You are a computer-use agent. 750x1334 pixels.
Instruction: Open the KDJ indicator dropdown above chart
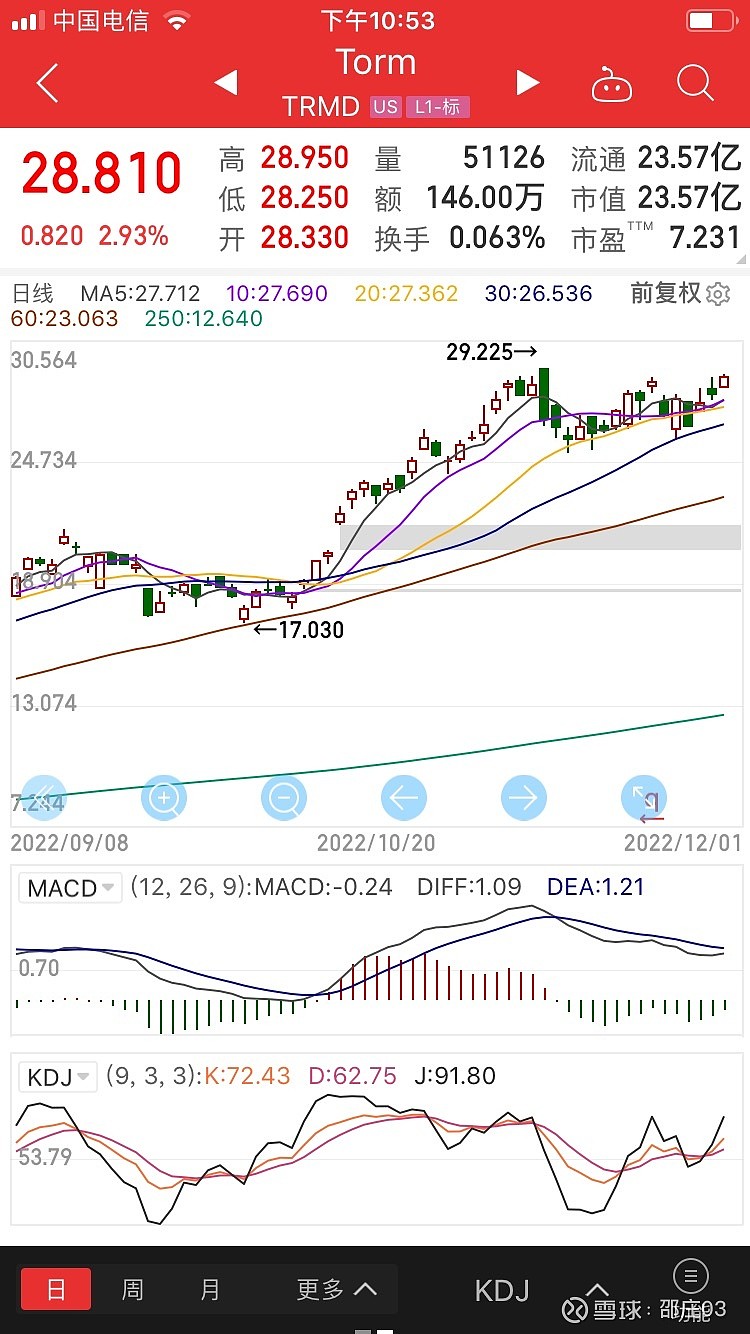point(58,1077)
